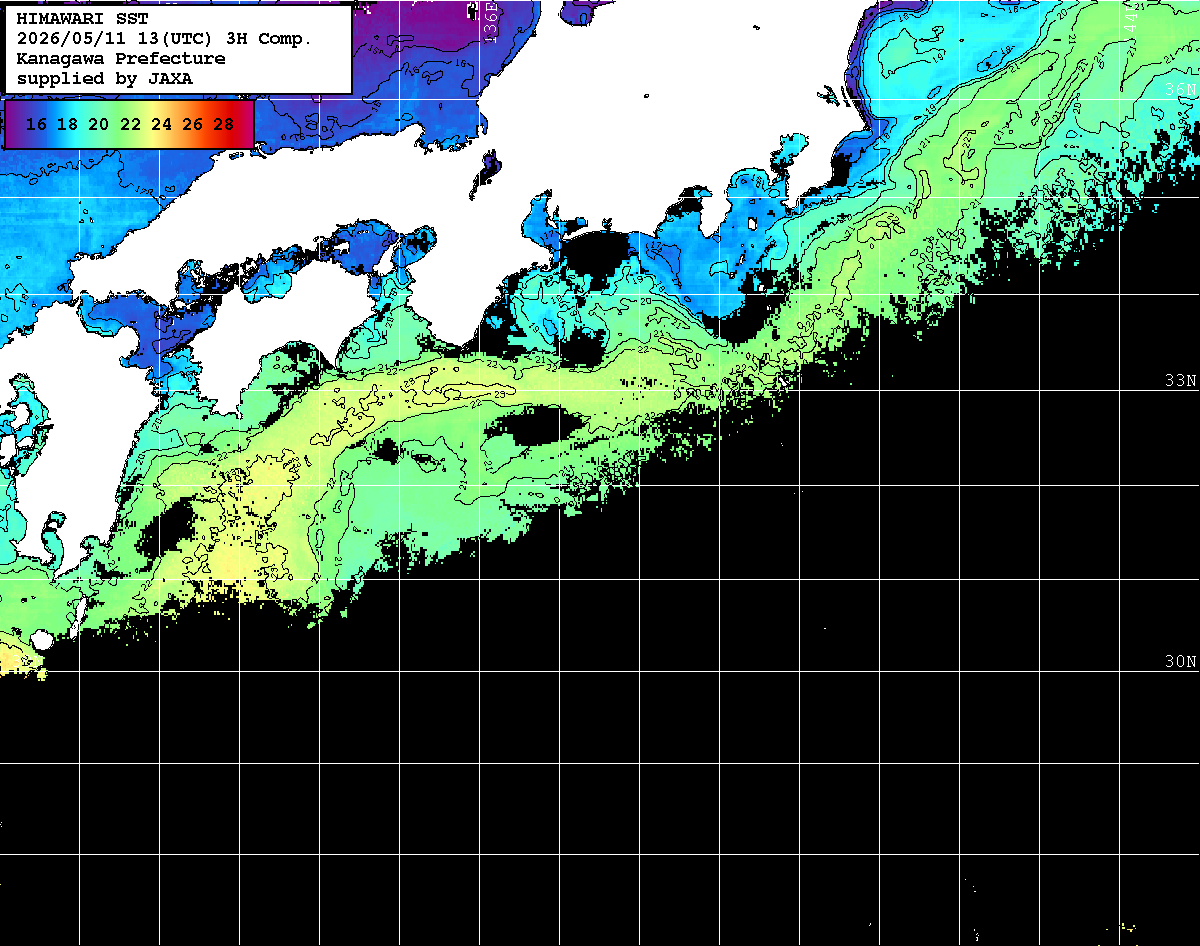Click the 33N latitude label

[x=1181, y=381]
